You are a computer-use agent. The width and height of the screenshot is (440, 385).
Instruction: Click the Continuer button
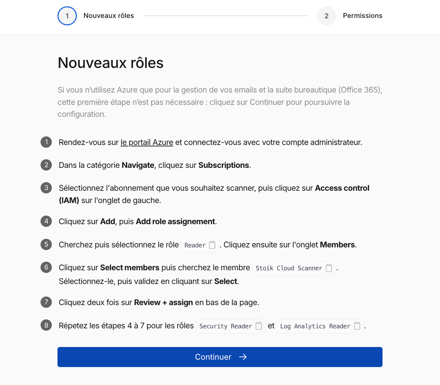pos(220,357)
